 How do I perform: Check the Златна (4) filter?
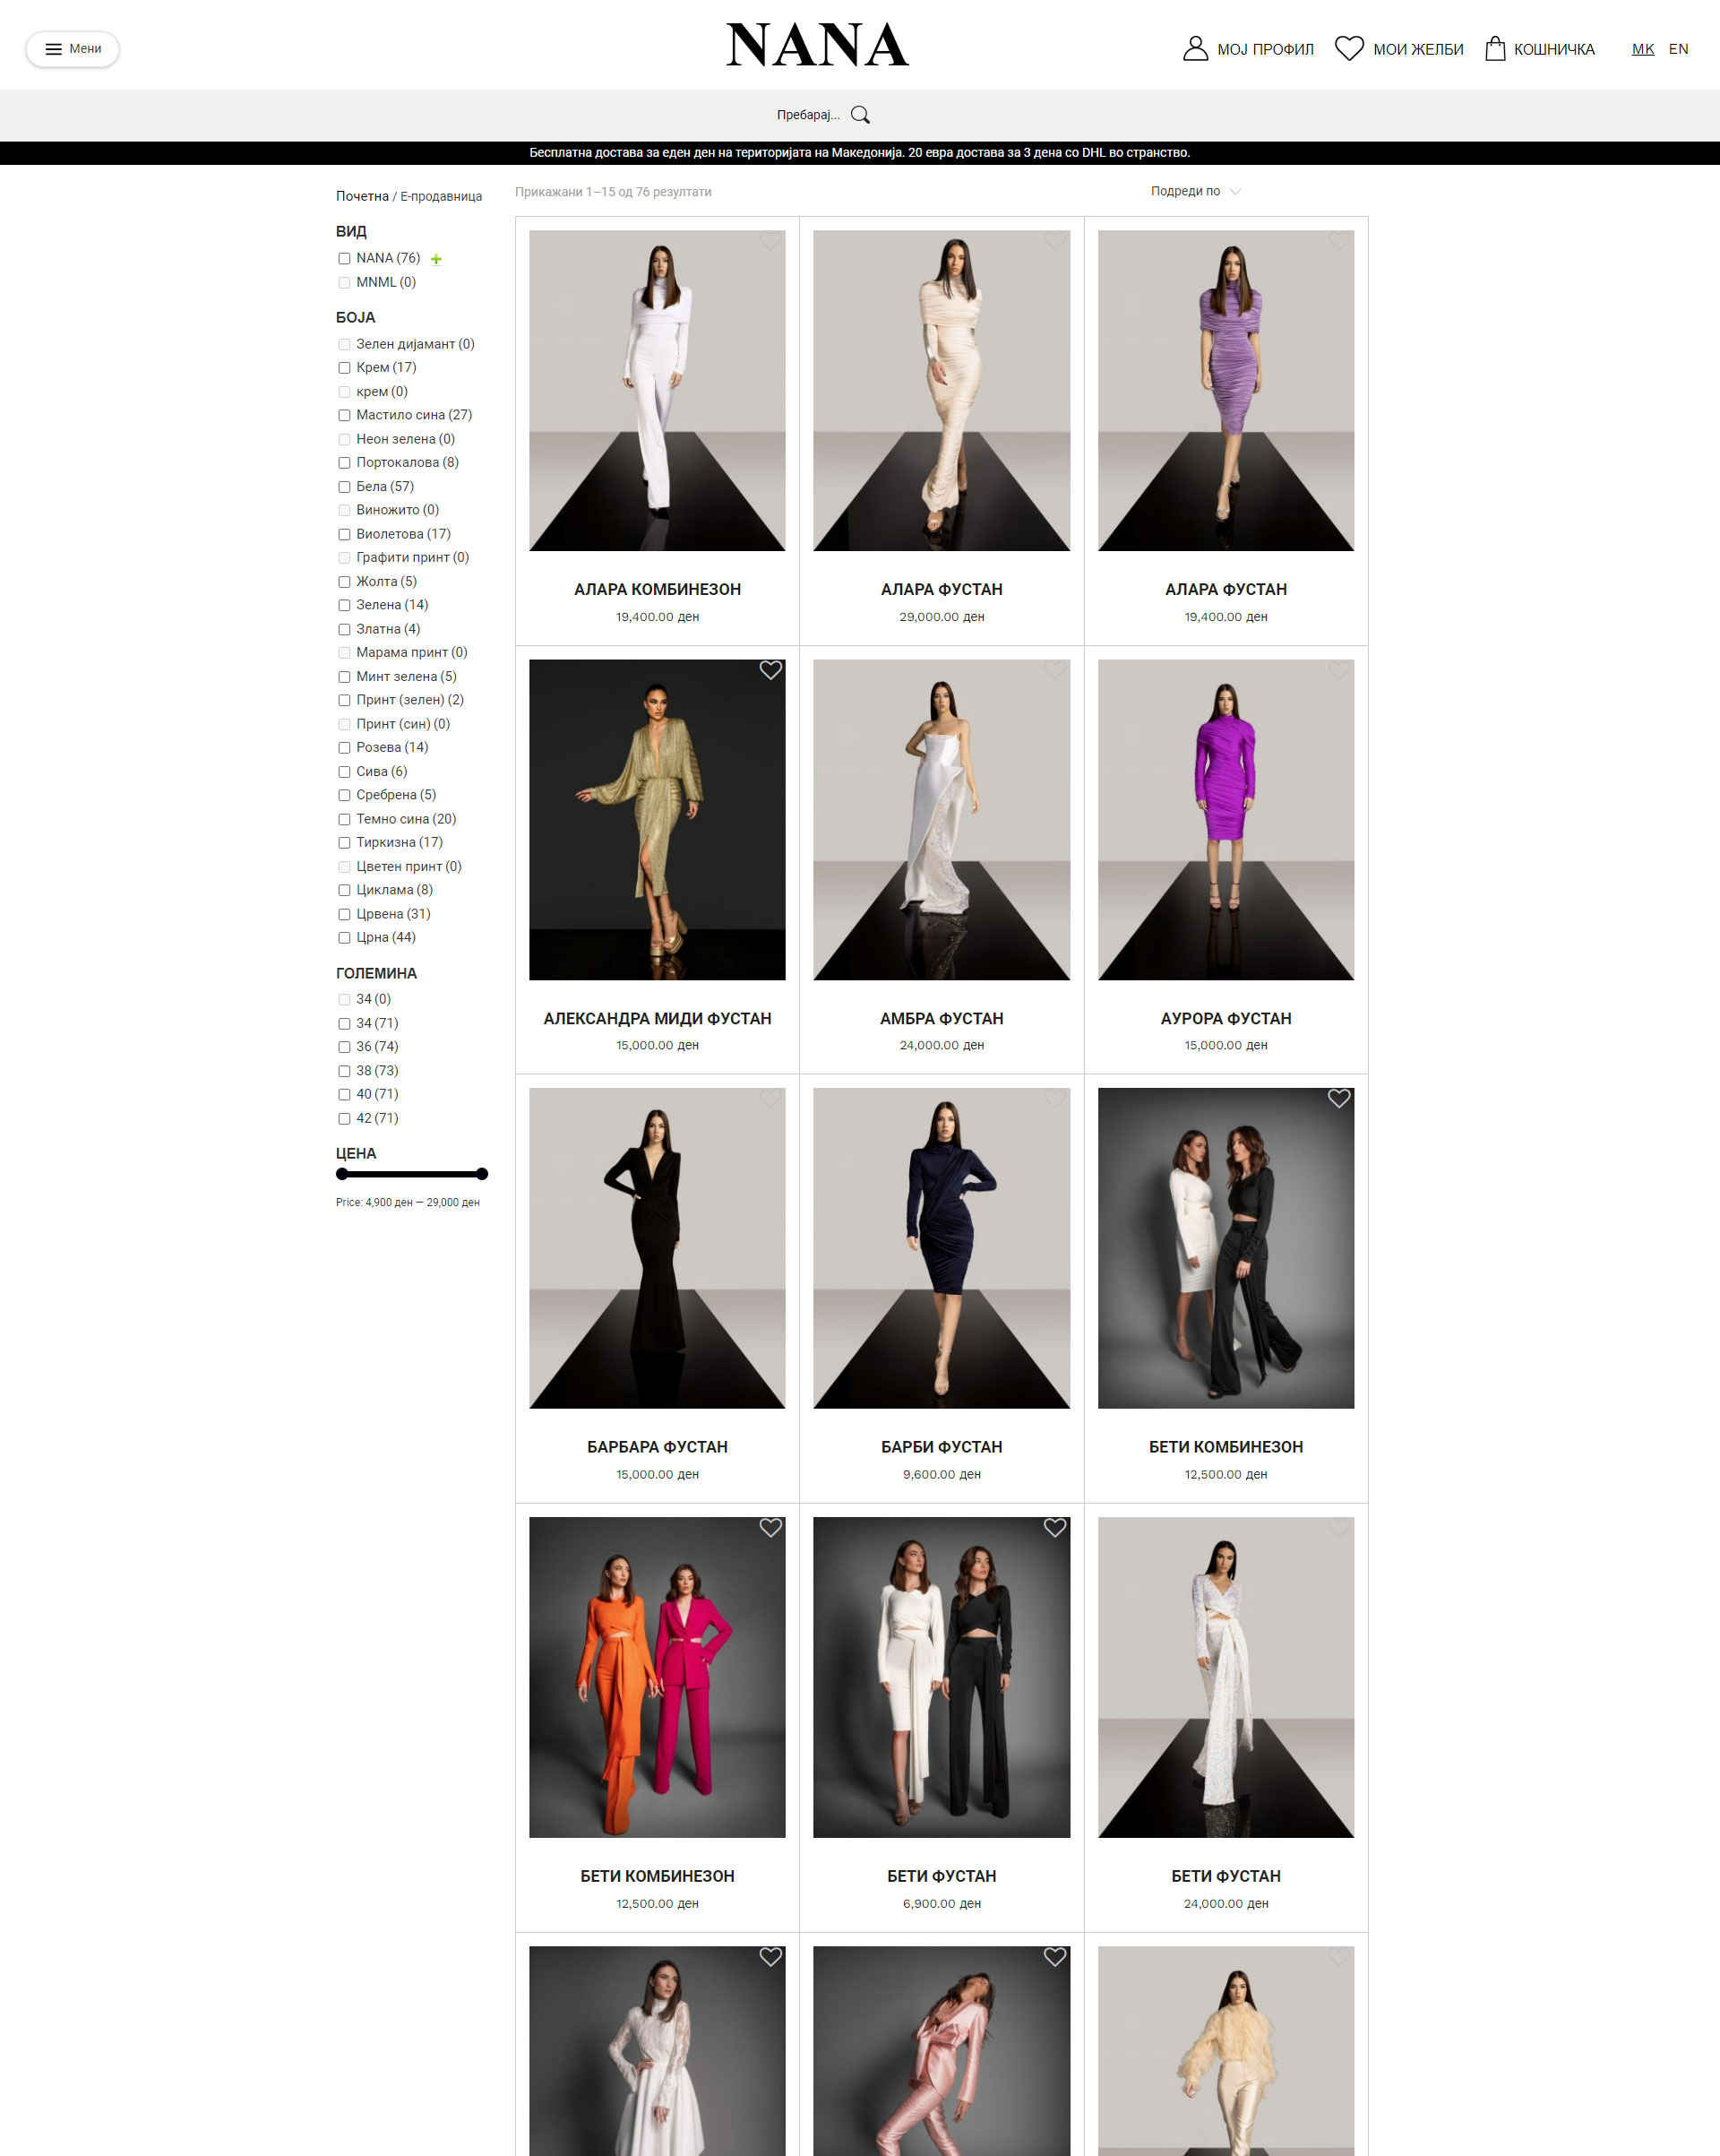344,629
